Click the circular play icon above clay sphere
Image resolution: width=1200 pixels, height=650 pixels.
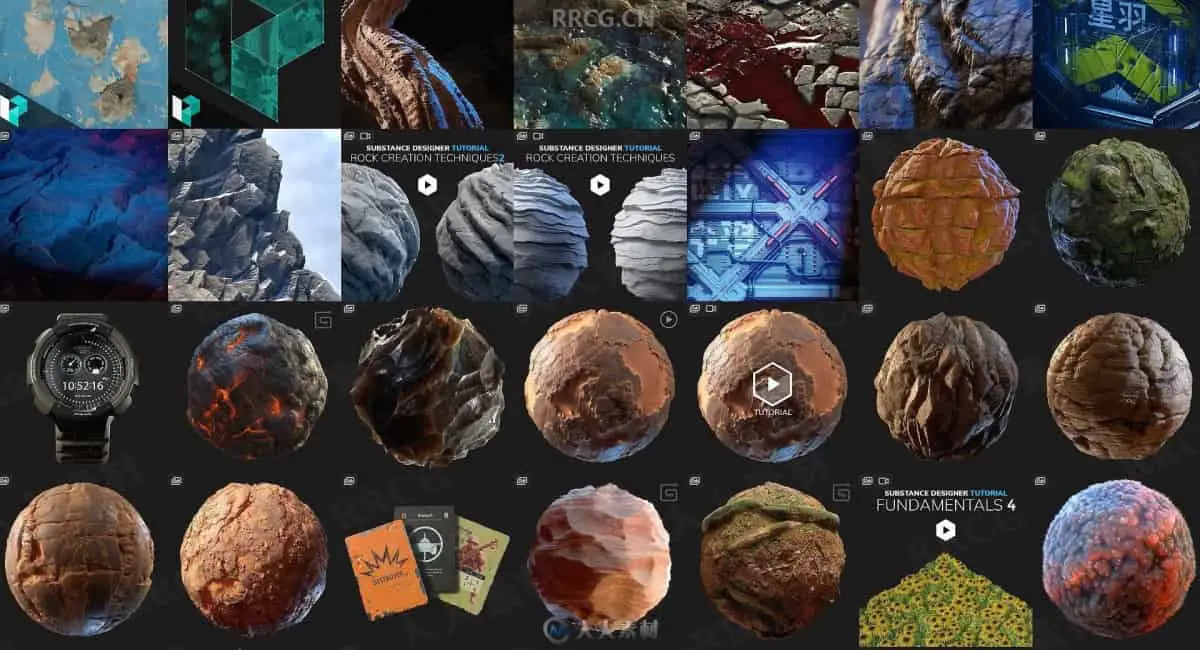[669, 320]
